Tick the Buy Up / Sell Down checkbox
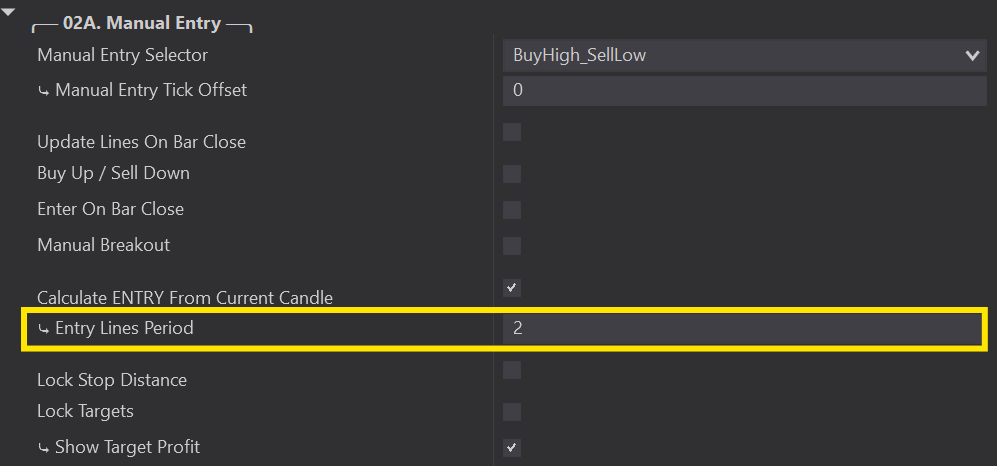Image resolution: width=997 pixels, height=466 pixels. point(512,174)
